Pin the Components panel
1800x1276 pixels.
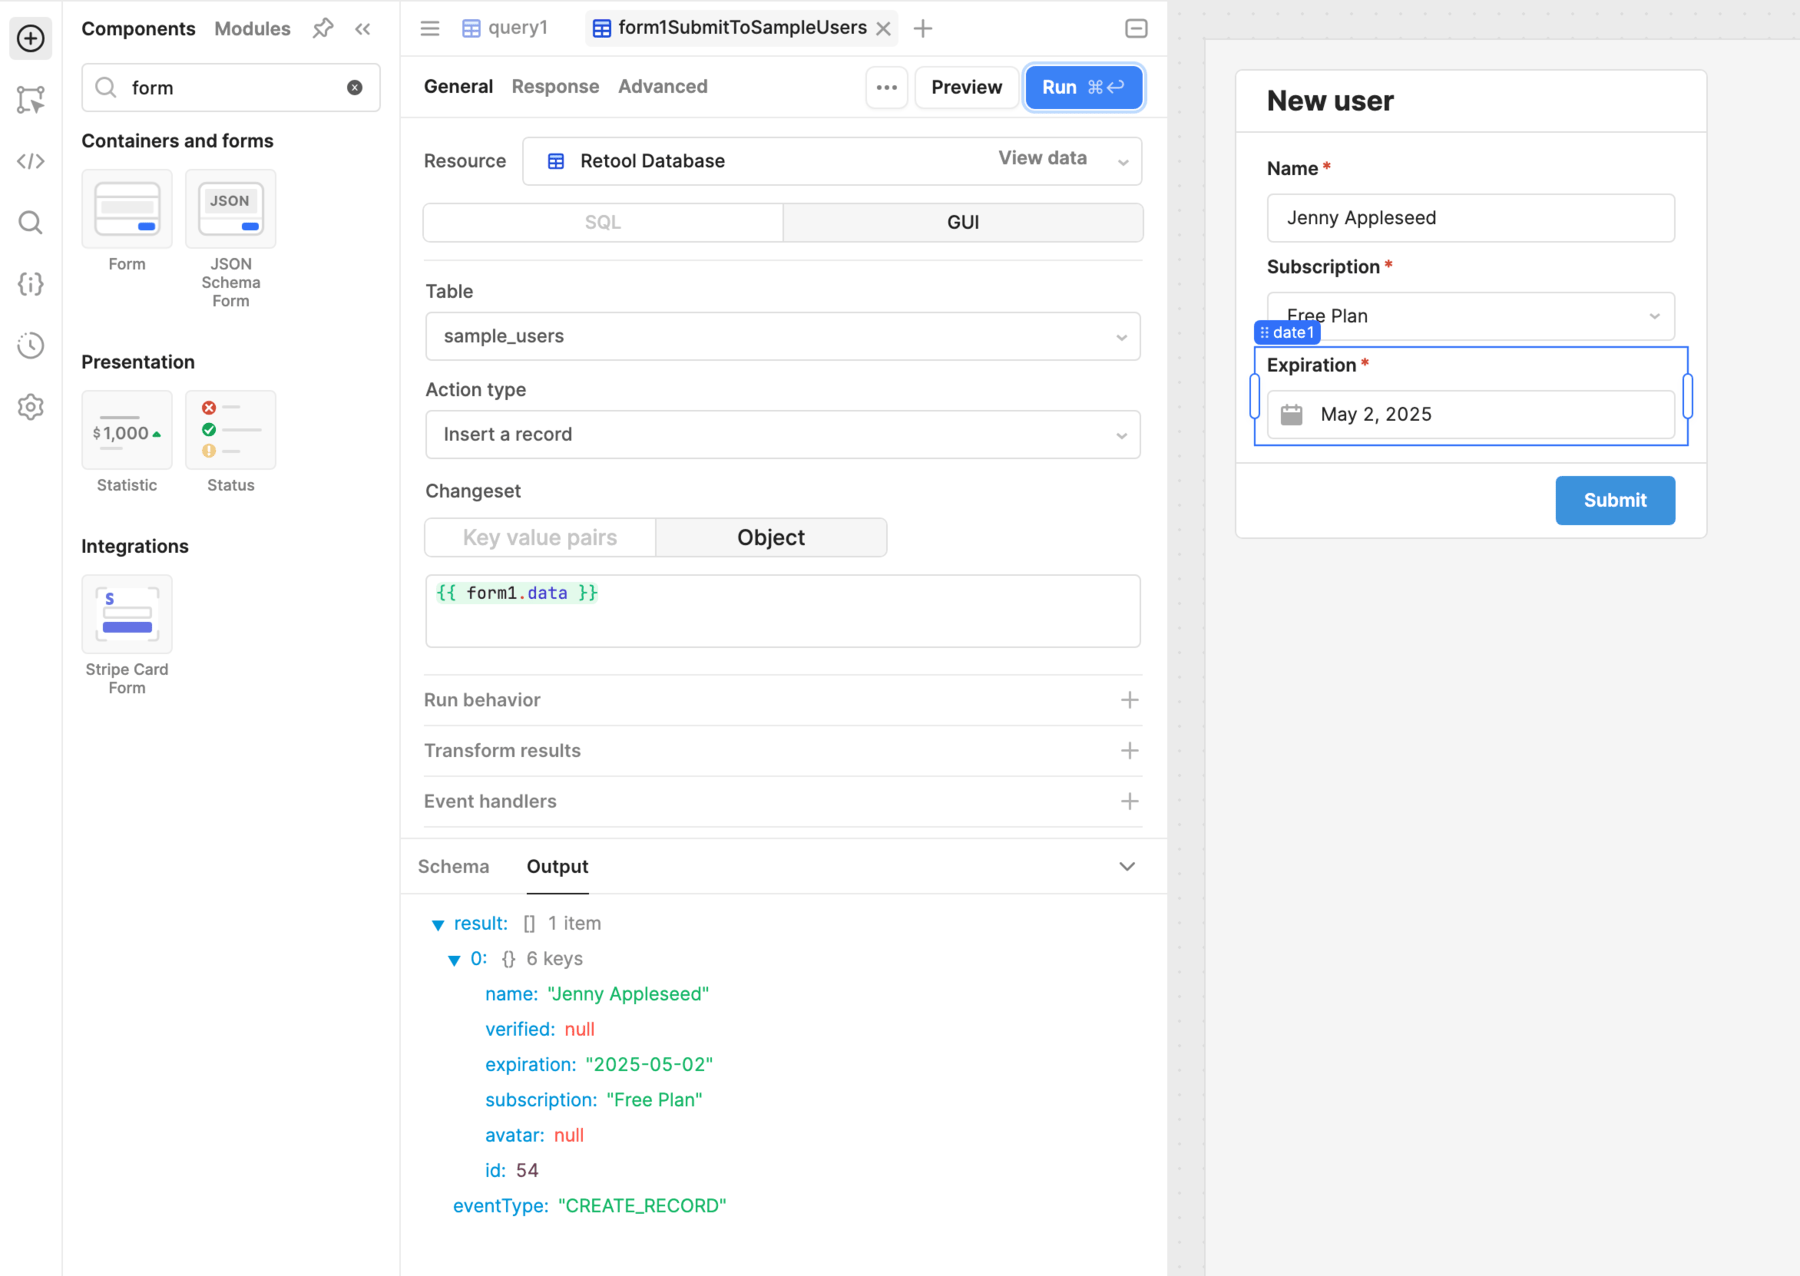[322, 29]
